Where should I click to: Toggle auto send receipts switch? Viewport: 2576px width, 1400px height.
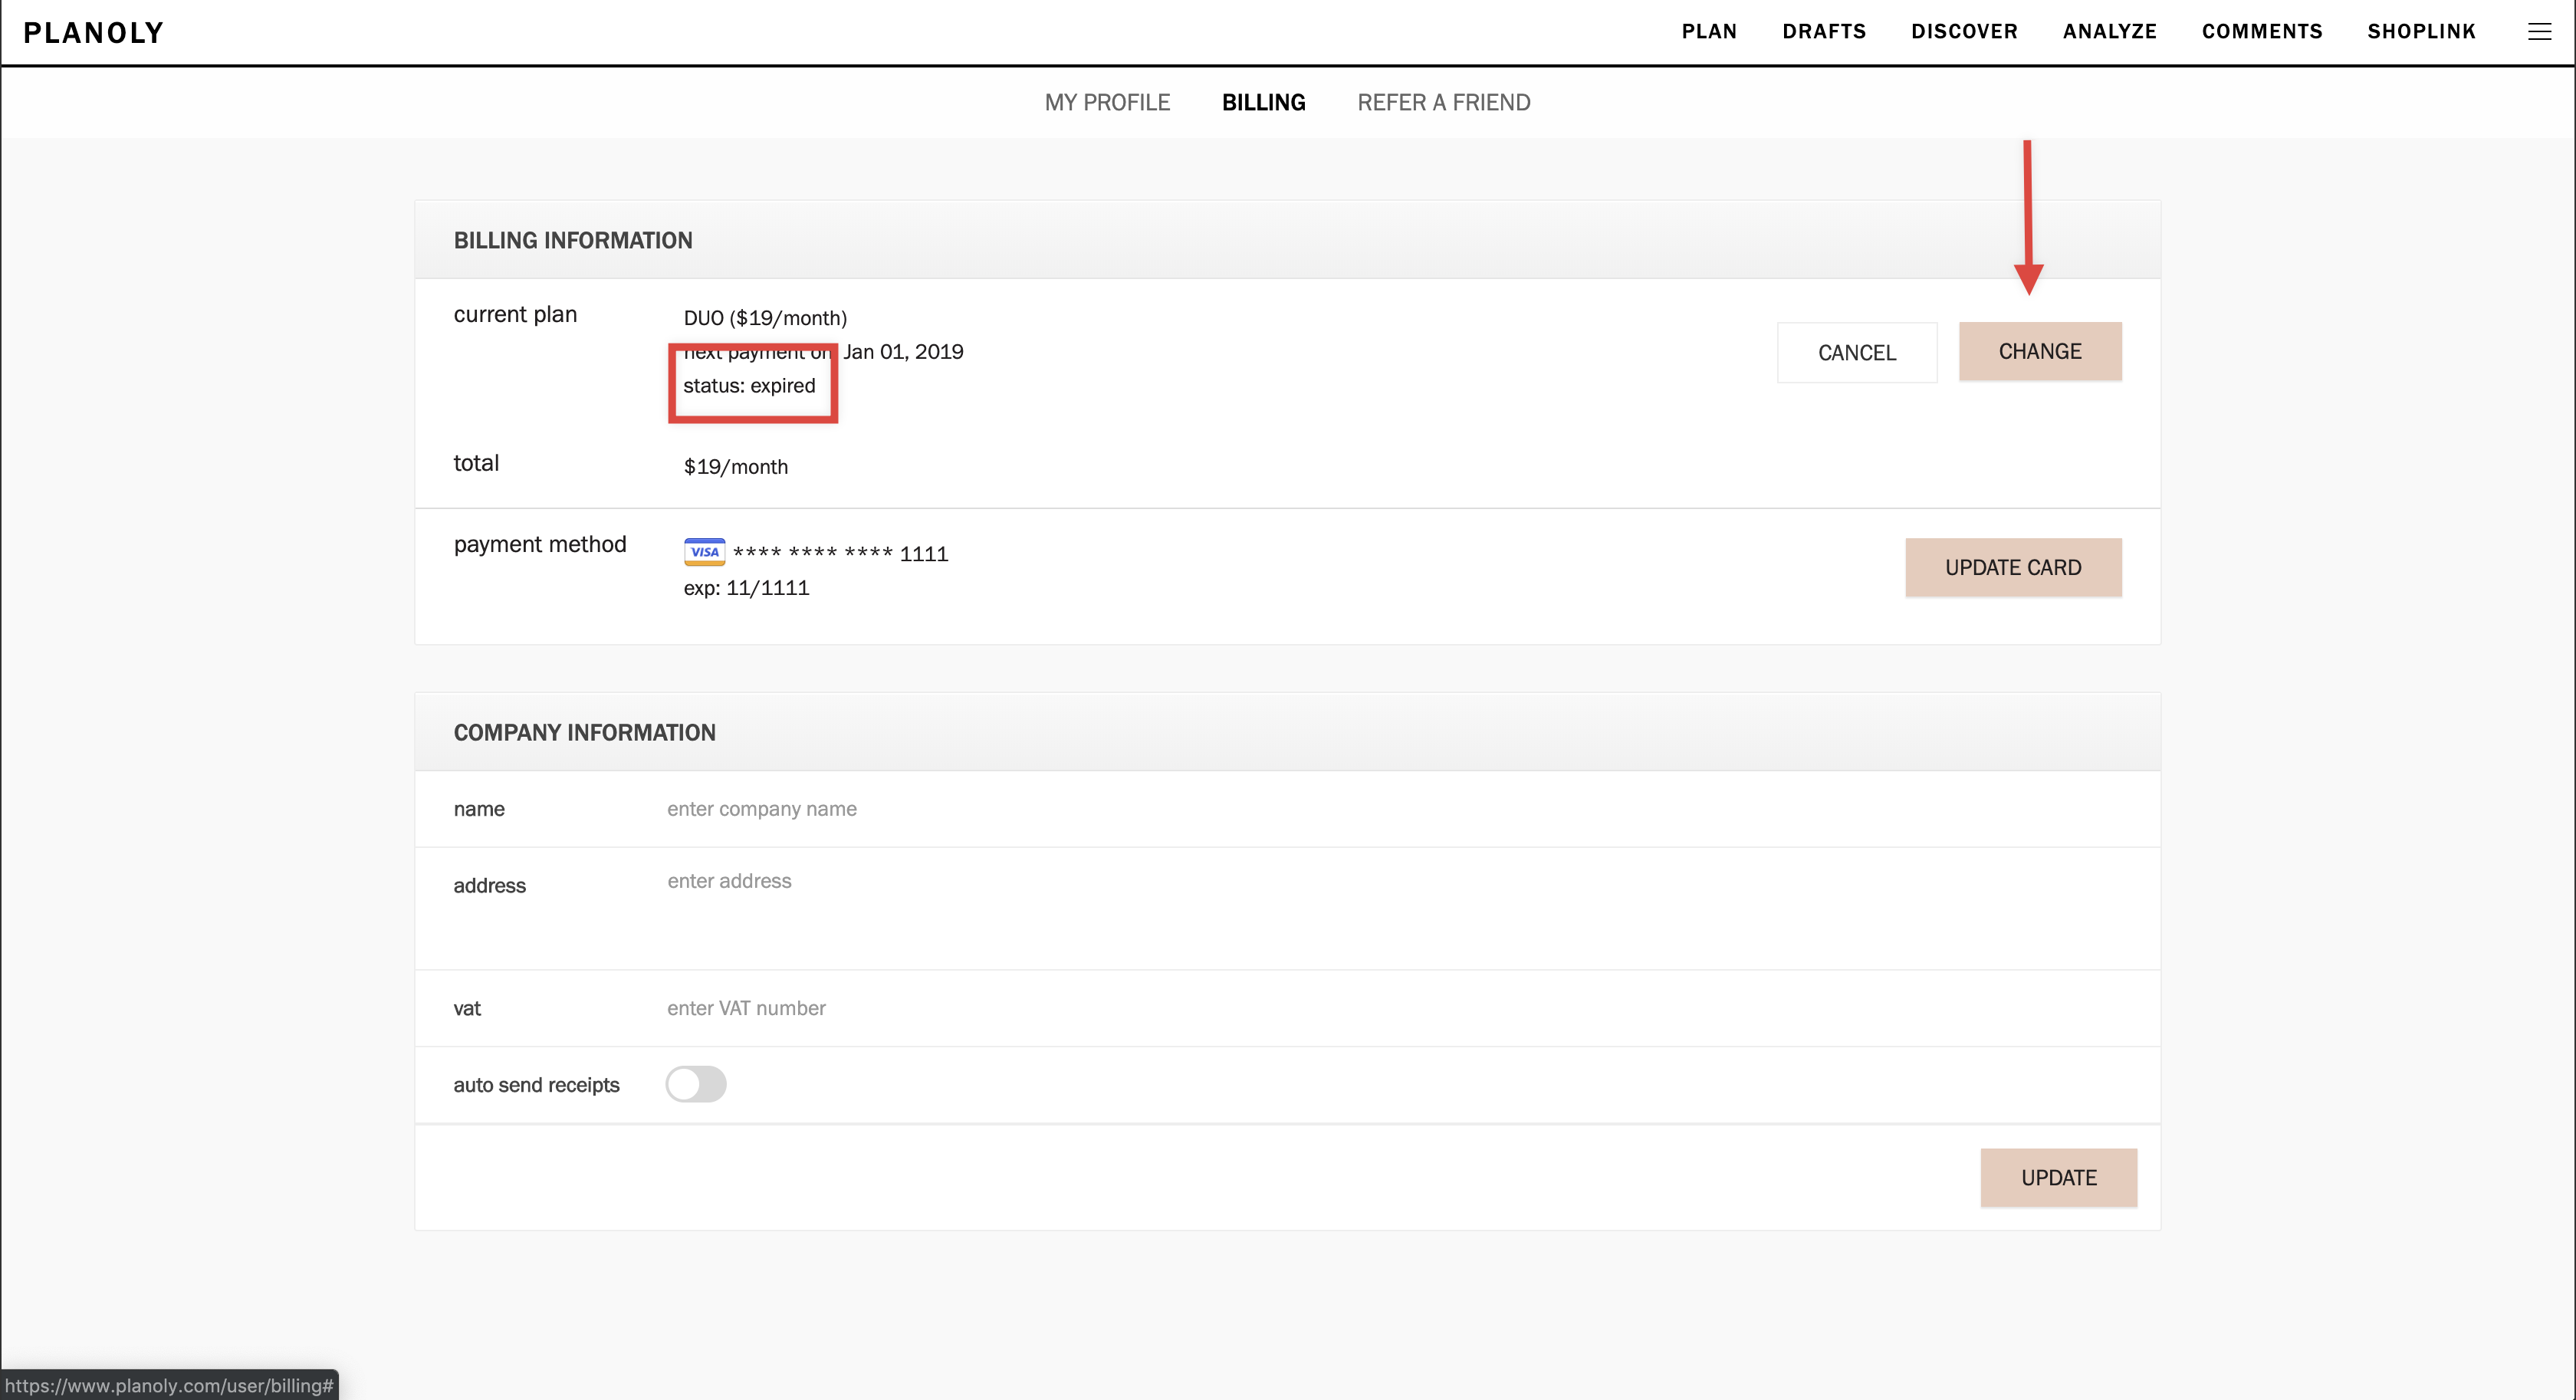tap(696, 1084)
